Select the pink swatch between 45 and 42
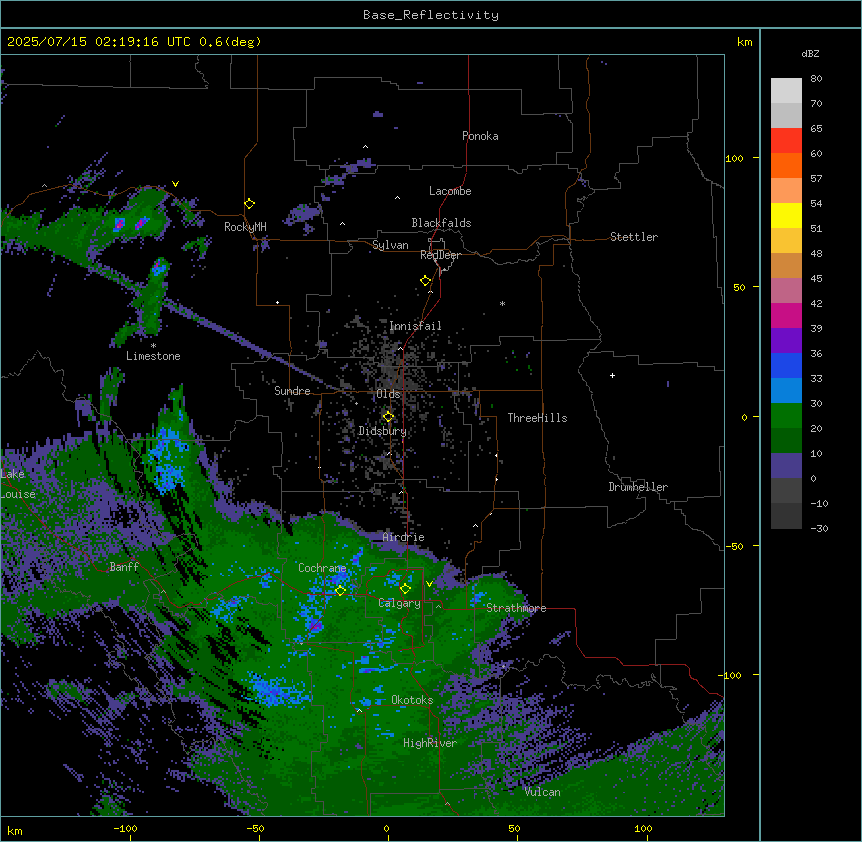The height and width of the screenshot is (842, 862). pos(786,291)
